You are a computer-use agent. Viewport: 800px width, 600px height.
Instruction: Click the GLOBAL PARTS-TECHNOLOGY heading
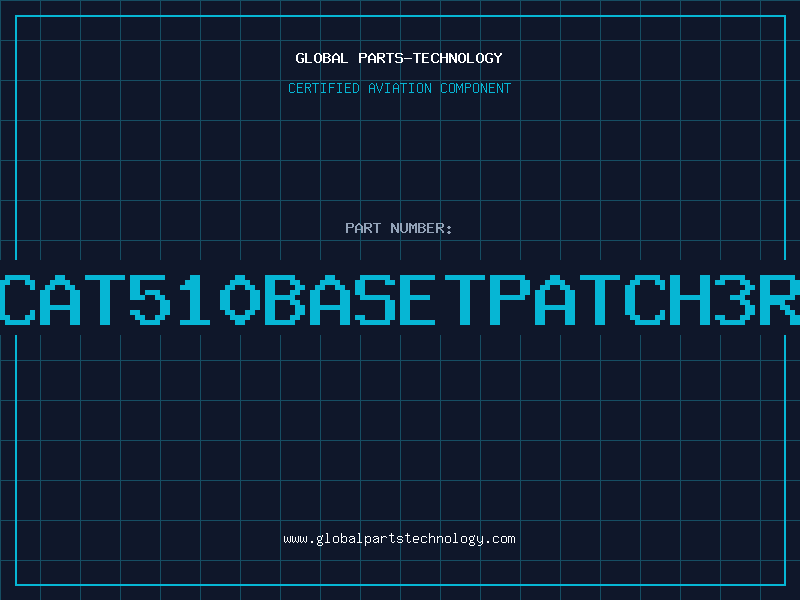point(399,58)
